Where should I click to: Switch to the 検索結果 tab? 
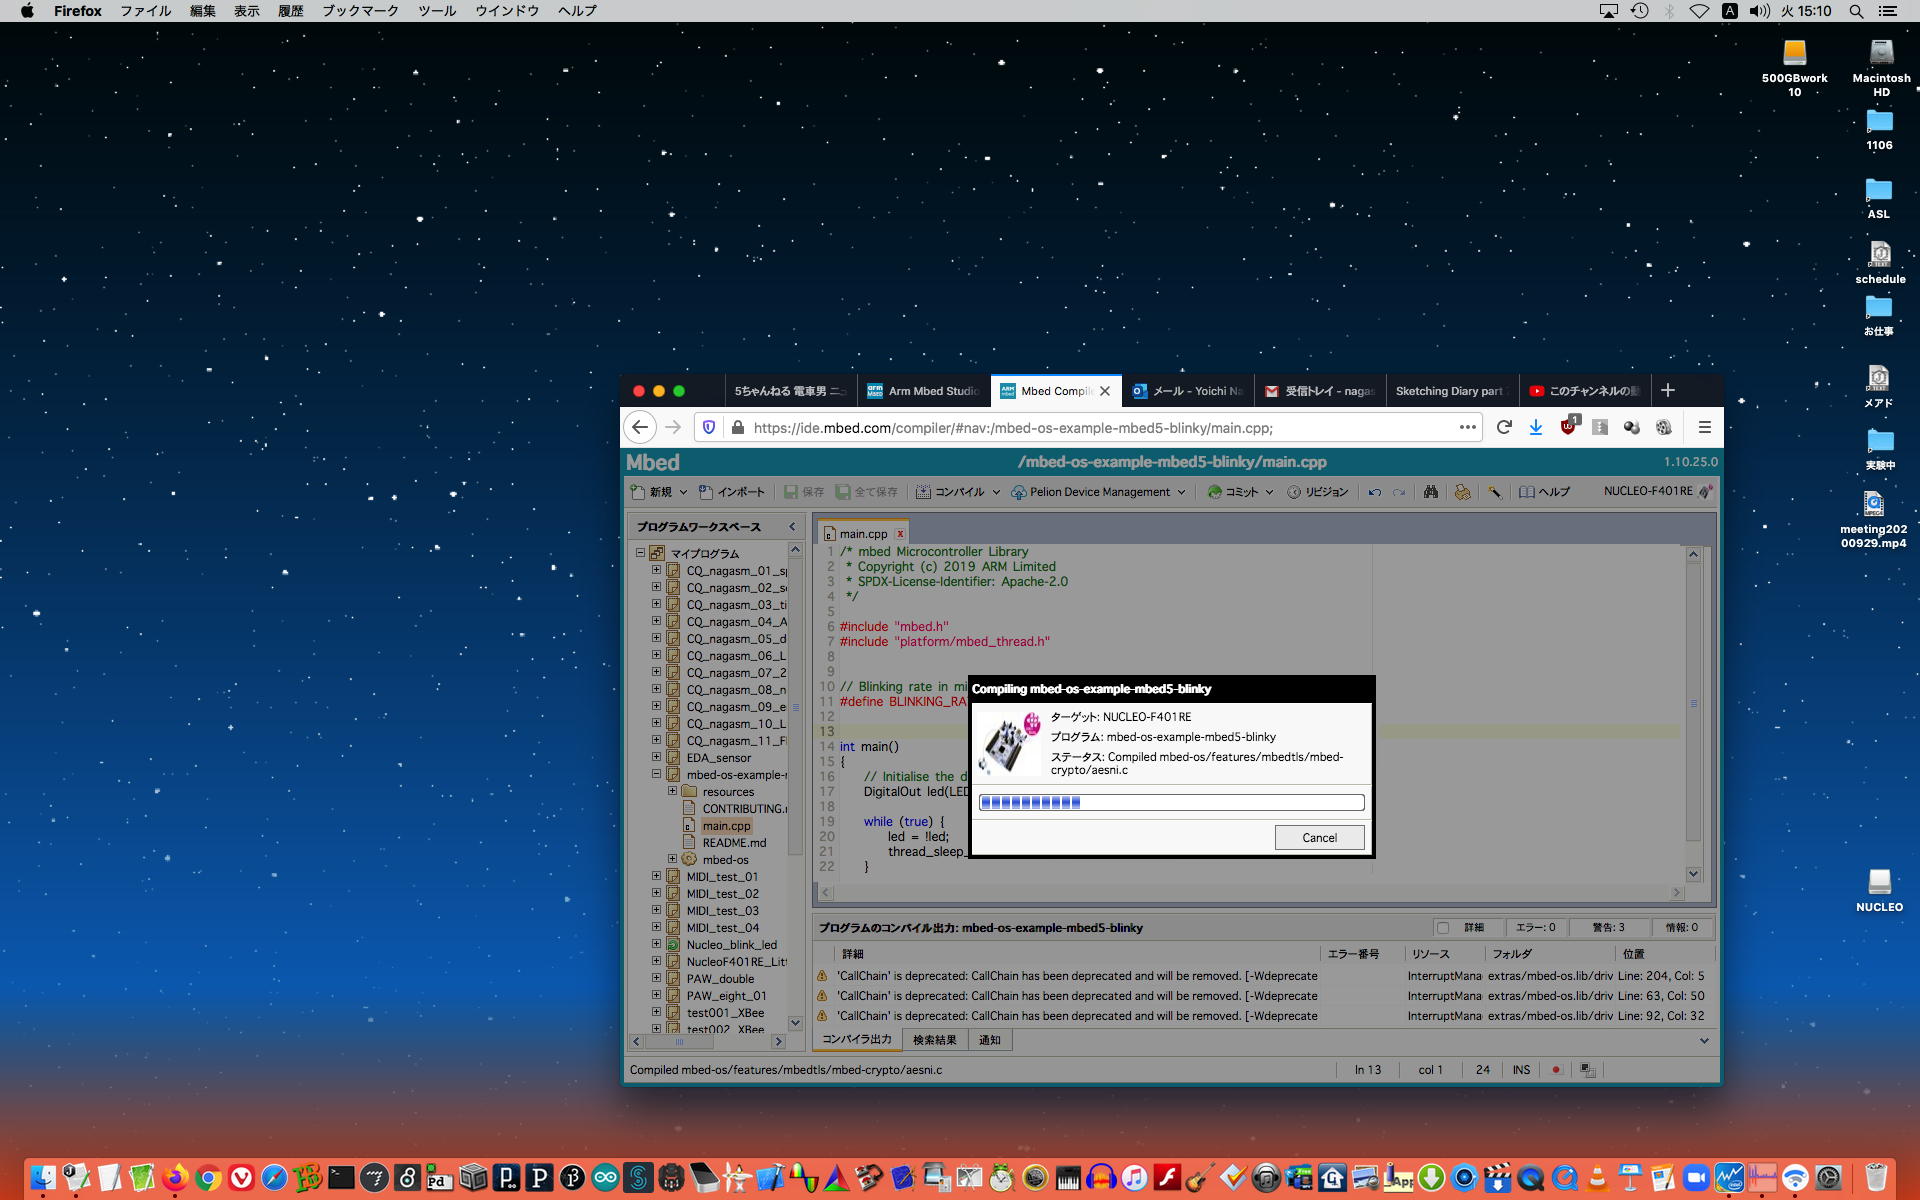[934, 1040]
